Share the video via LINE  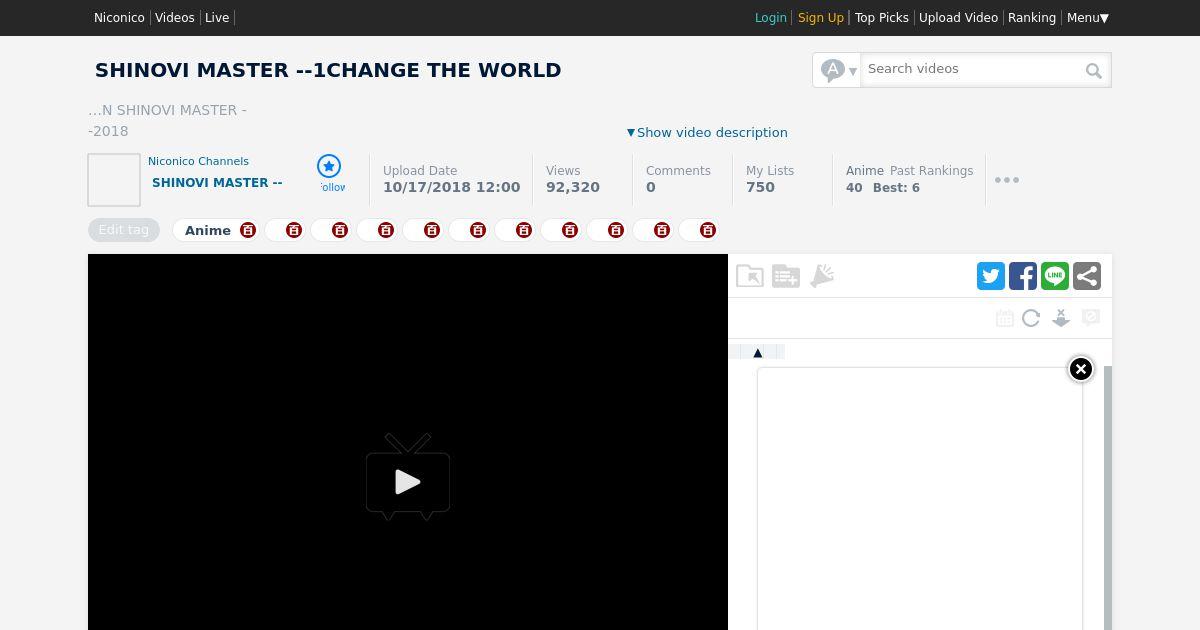pyautogui.click(x=1055, y=276)
